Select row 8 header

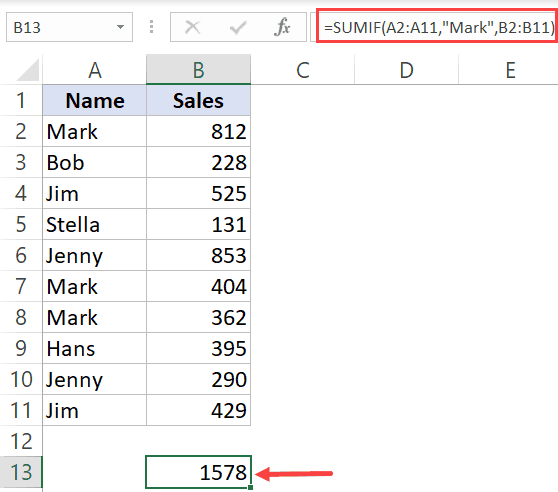click(x=21, y=317)
